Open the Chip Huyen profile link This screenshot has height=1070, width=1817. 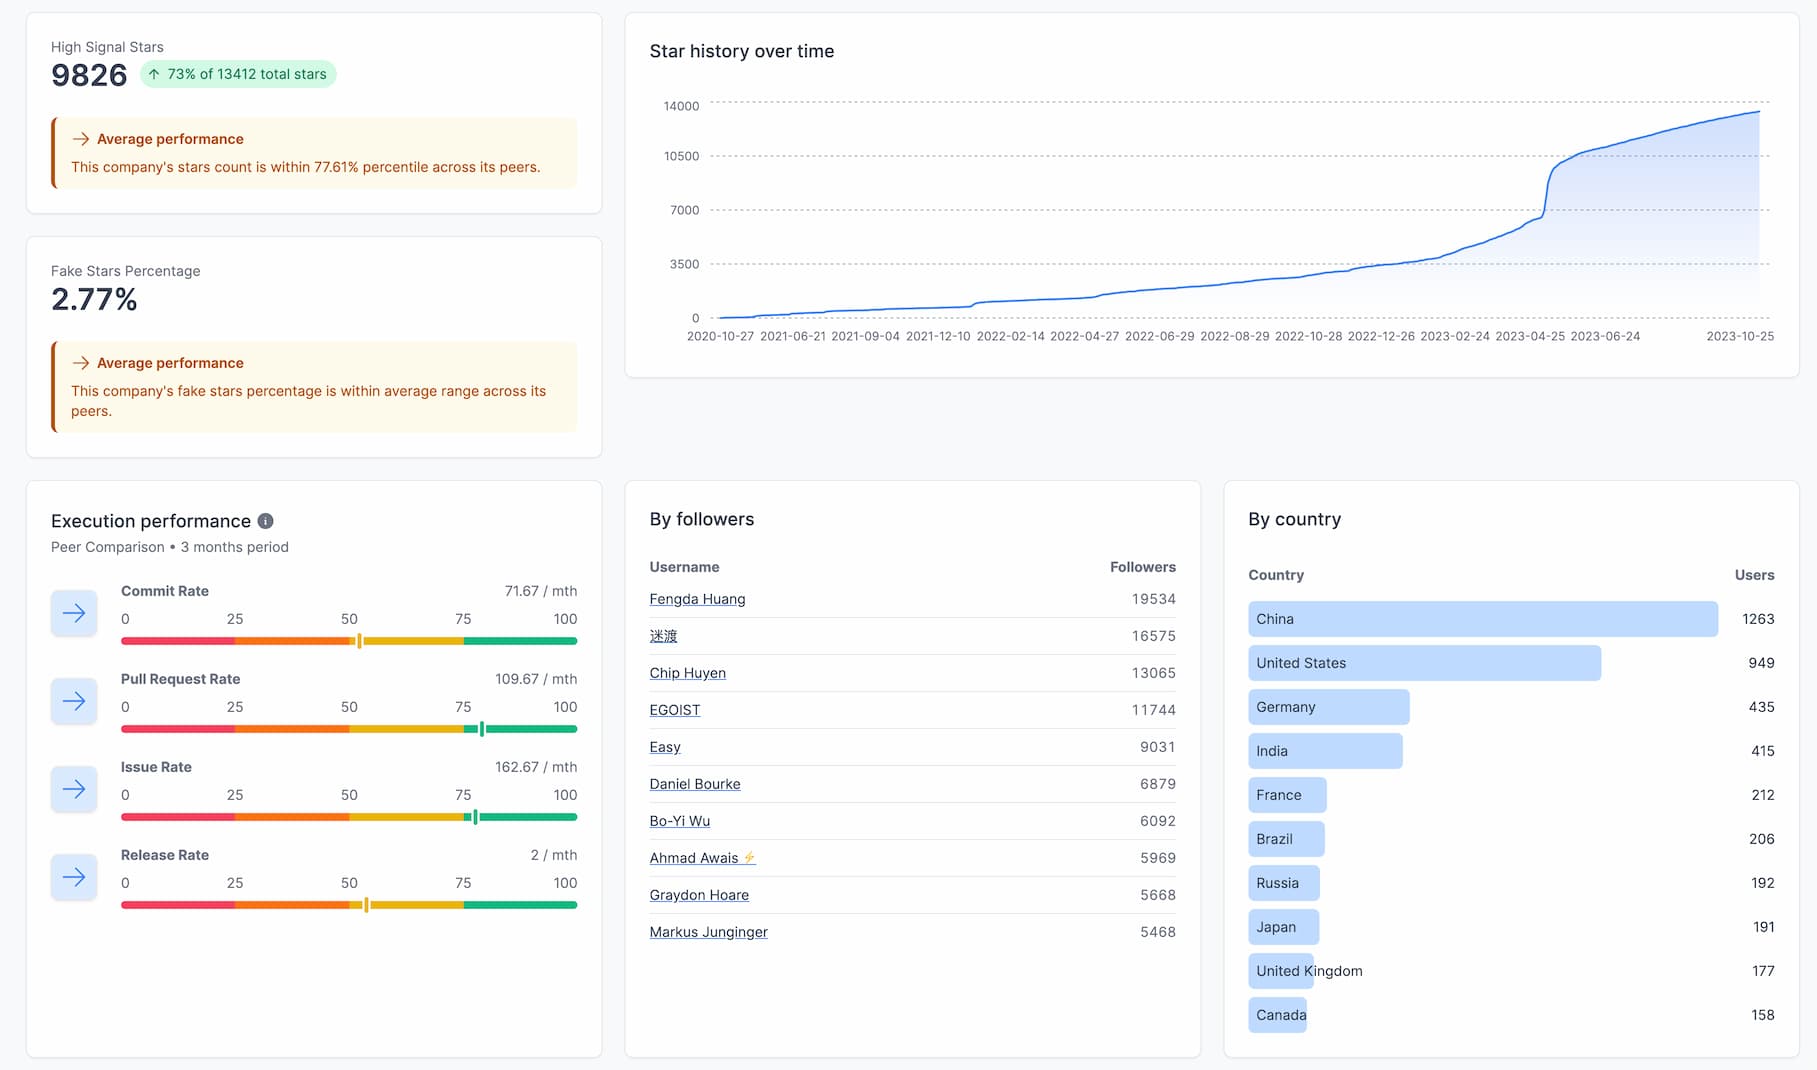coord(687,673)
